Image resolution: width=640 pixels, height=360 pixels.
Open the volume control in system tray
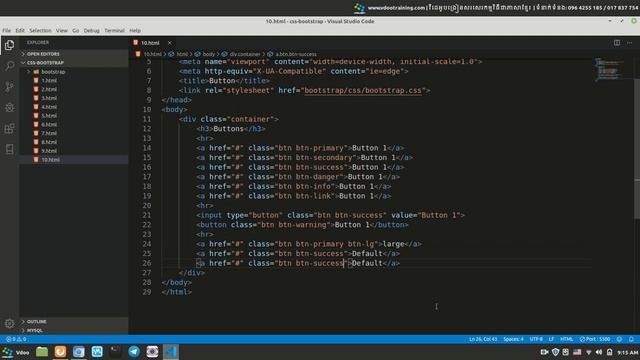[x=599, y=352]
